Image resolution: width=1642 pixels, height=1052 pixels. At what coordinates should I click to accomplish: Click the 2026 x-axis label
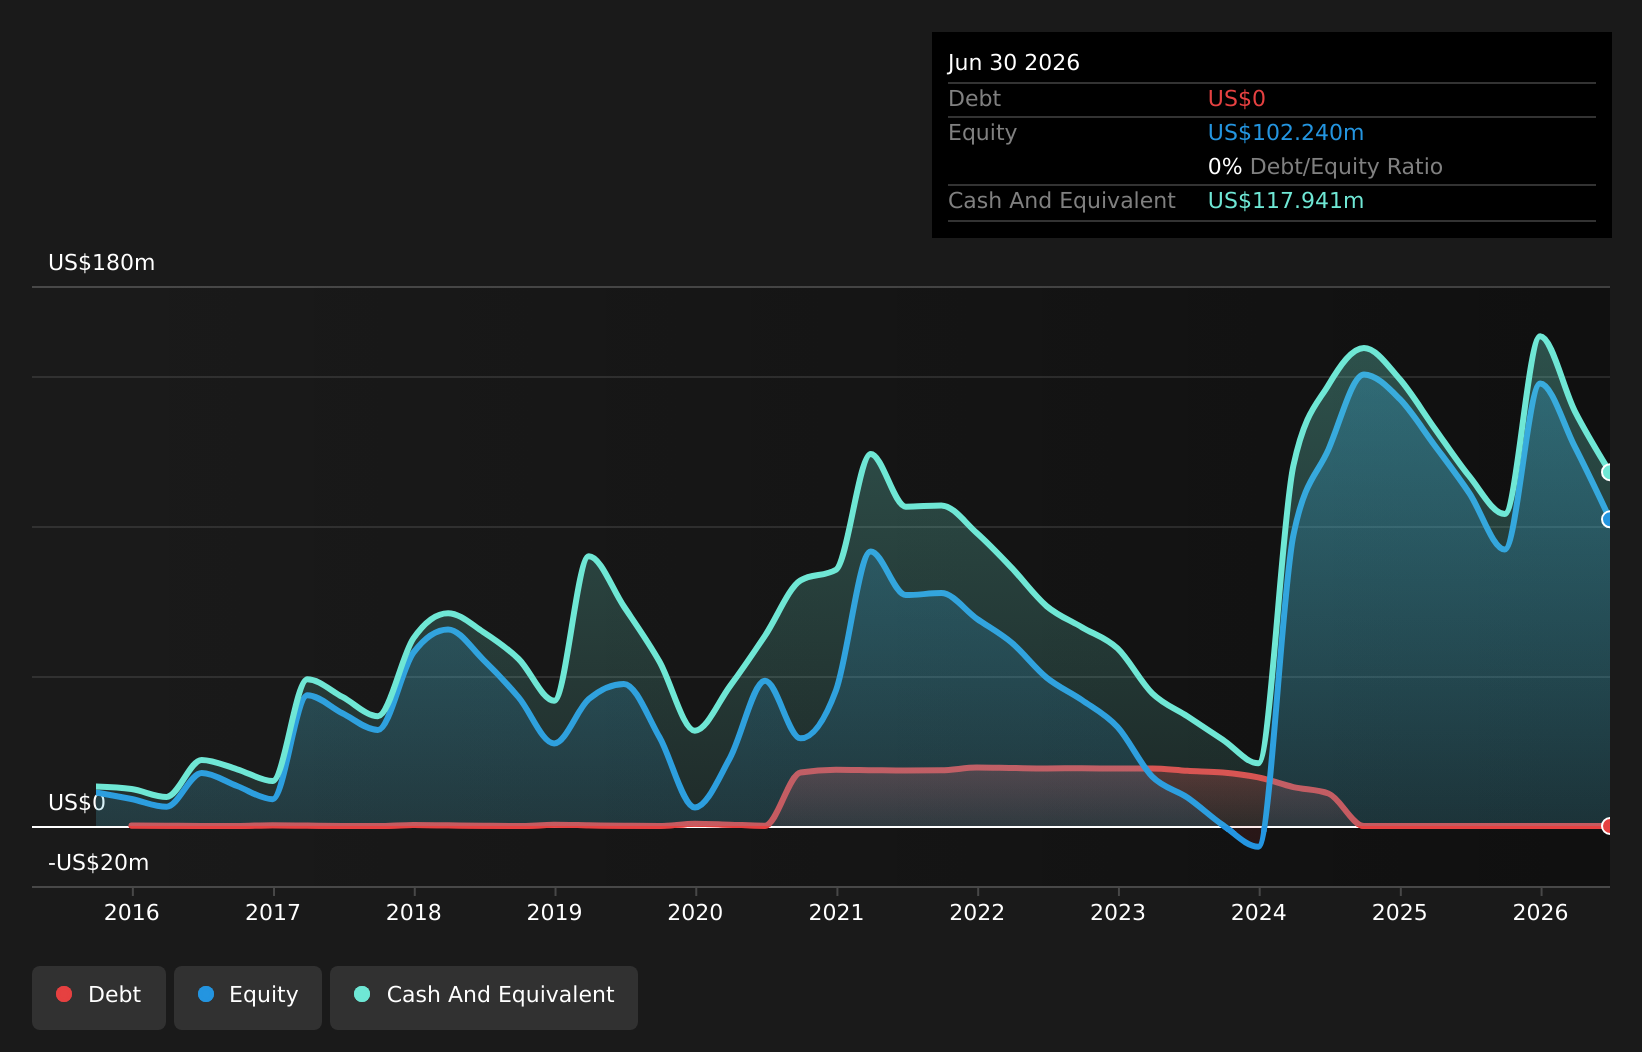[x=1541, y=912]
